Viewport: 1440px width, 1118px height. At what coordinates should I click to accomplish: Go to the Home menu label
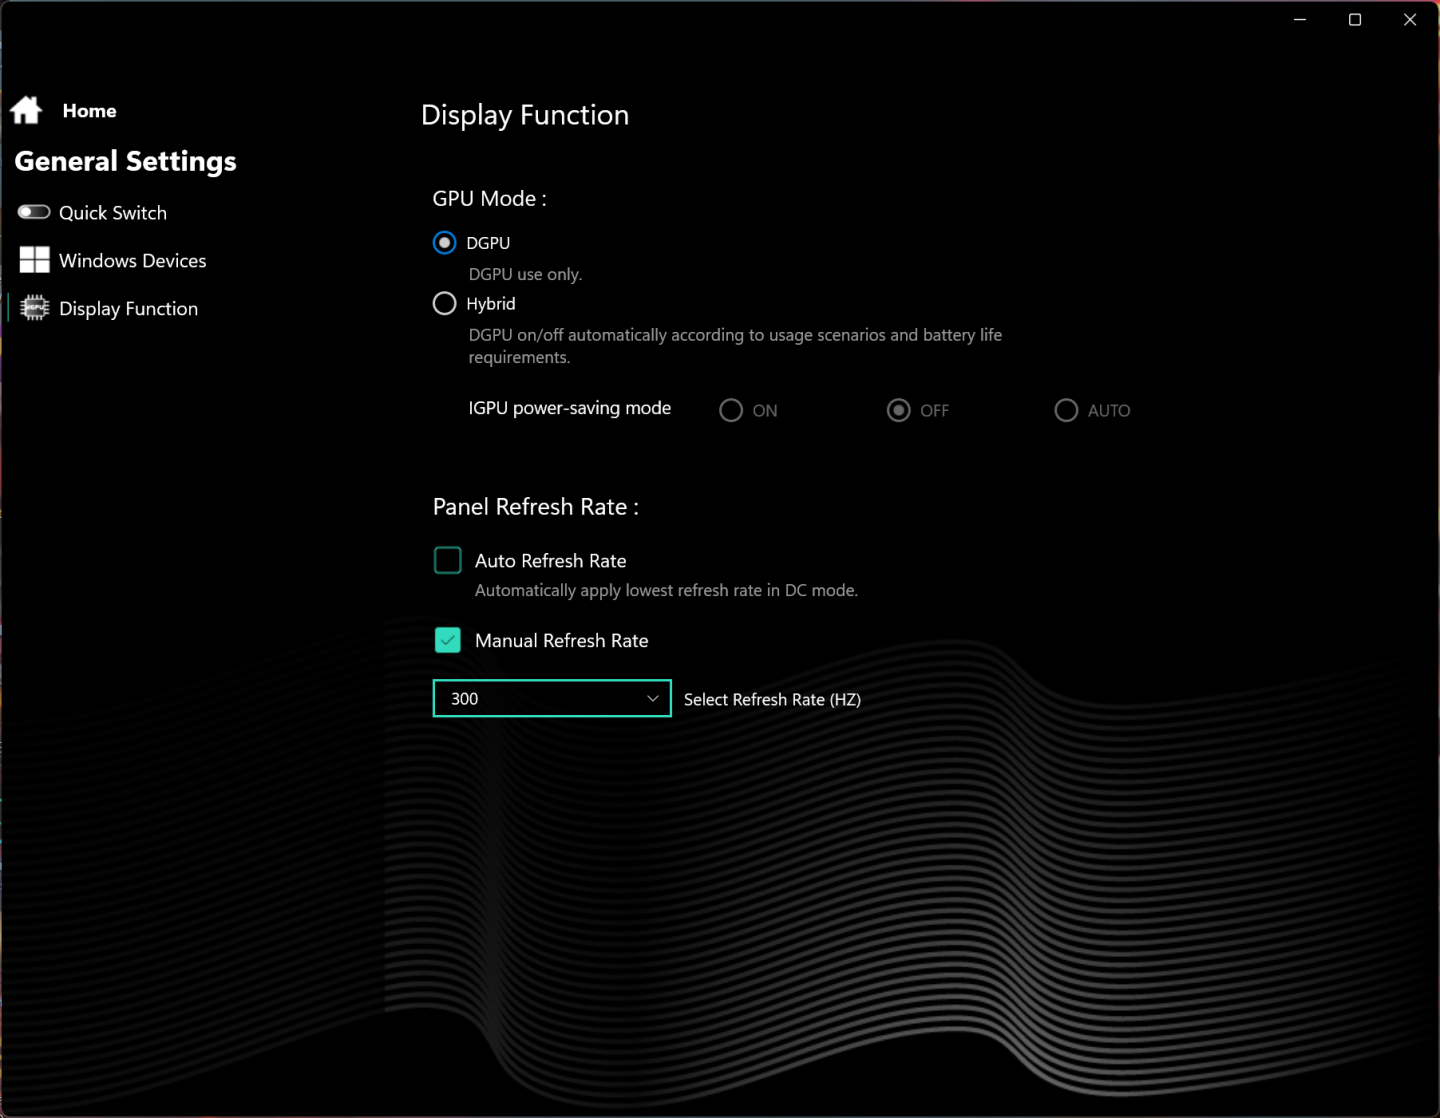pyautogui.click(x=90, y=111)
